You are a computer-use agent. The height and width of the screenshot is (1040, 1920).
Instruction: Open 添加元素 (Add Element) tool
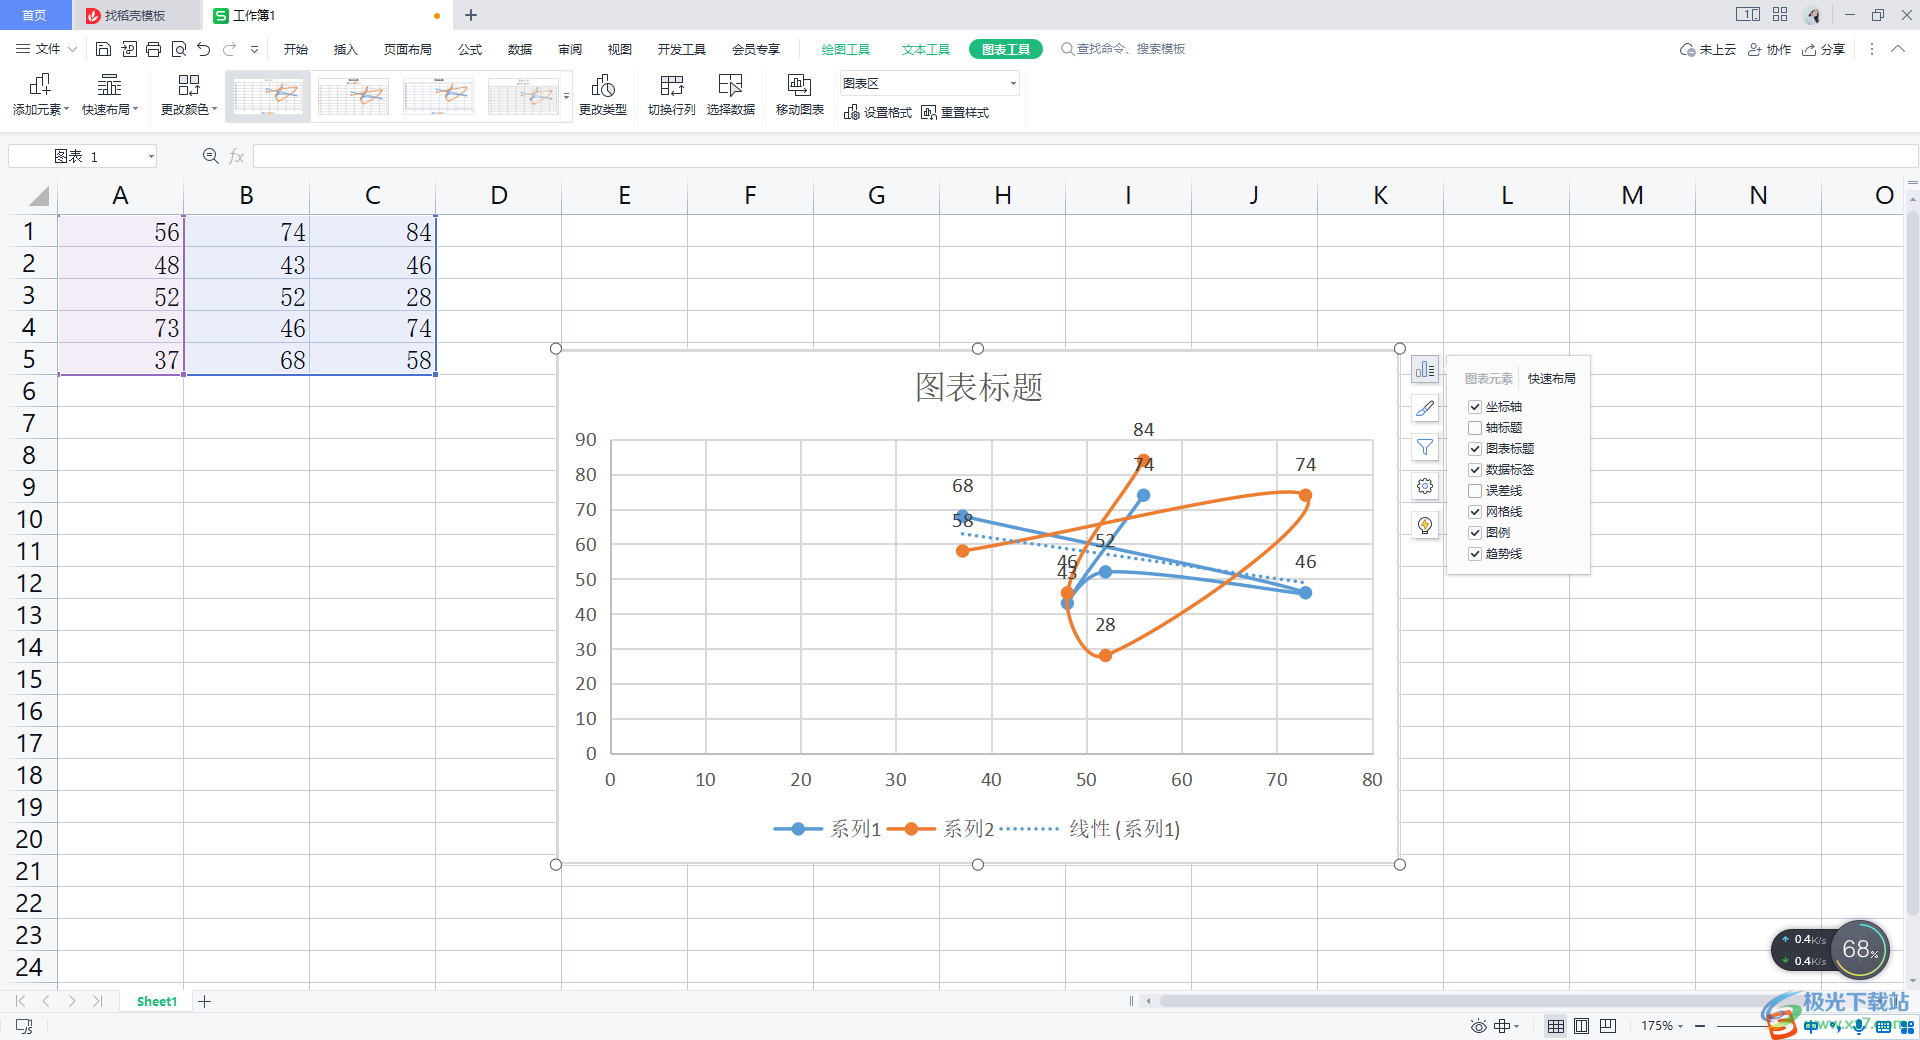pyautogui.click(x=41, y=96)
